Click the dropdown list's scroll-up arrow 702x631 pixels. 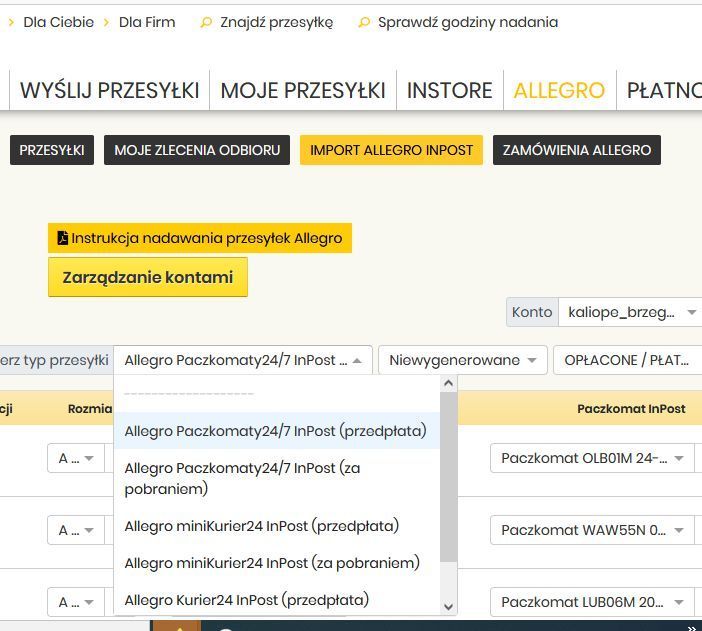coord(448,384)
